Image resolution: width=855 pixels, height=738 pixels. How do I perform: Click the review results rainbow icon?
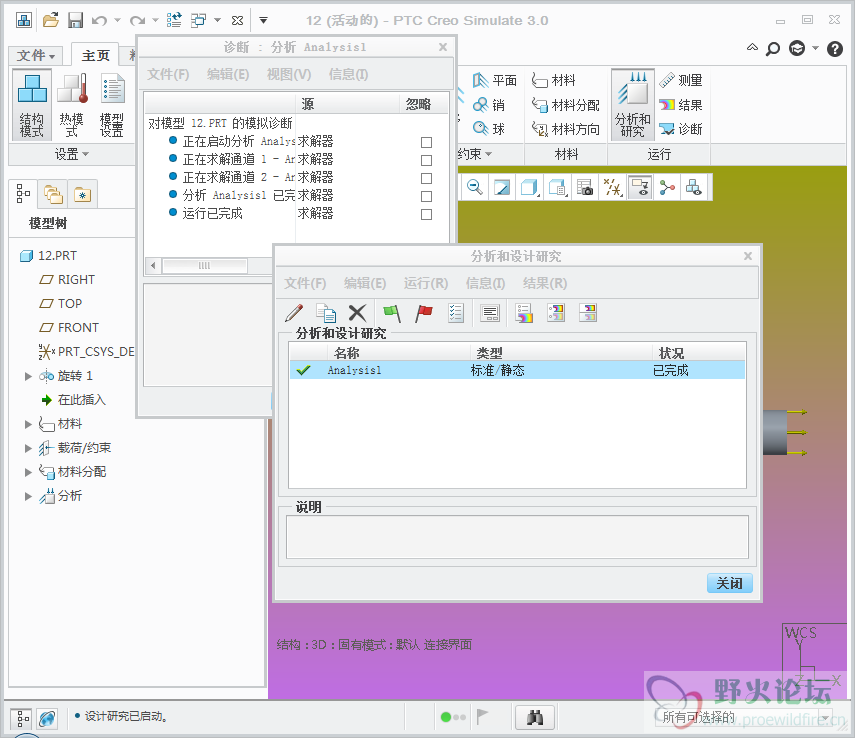(524, 313)
